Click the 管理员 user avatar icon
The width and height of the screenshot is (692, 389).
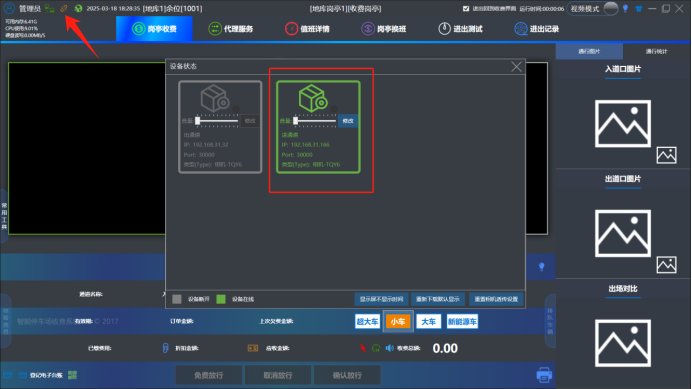click(x=9, y=8)
